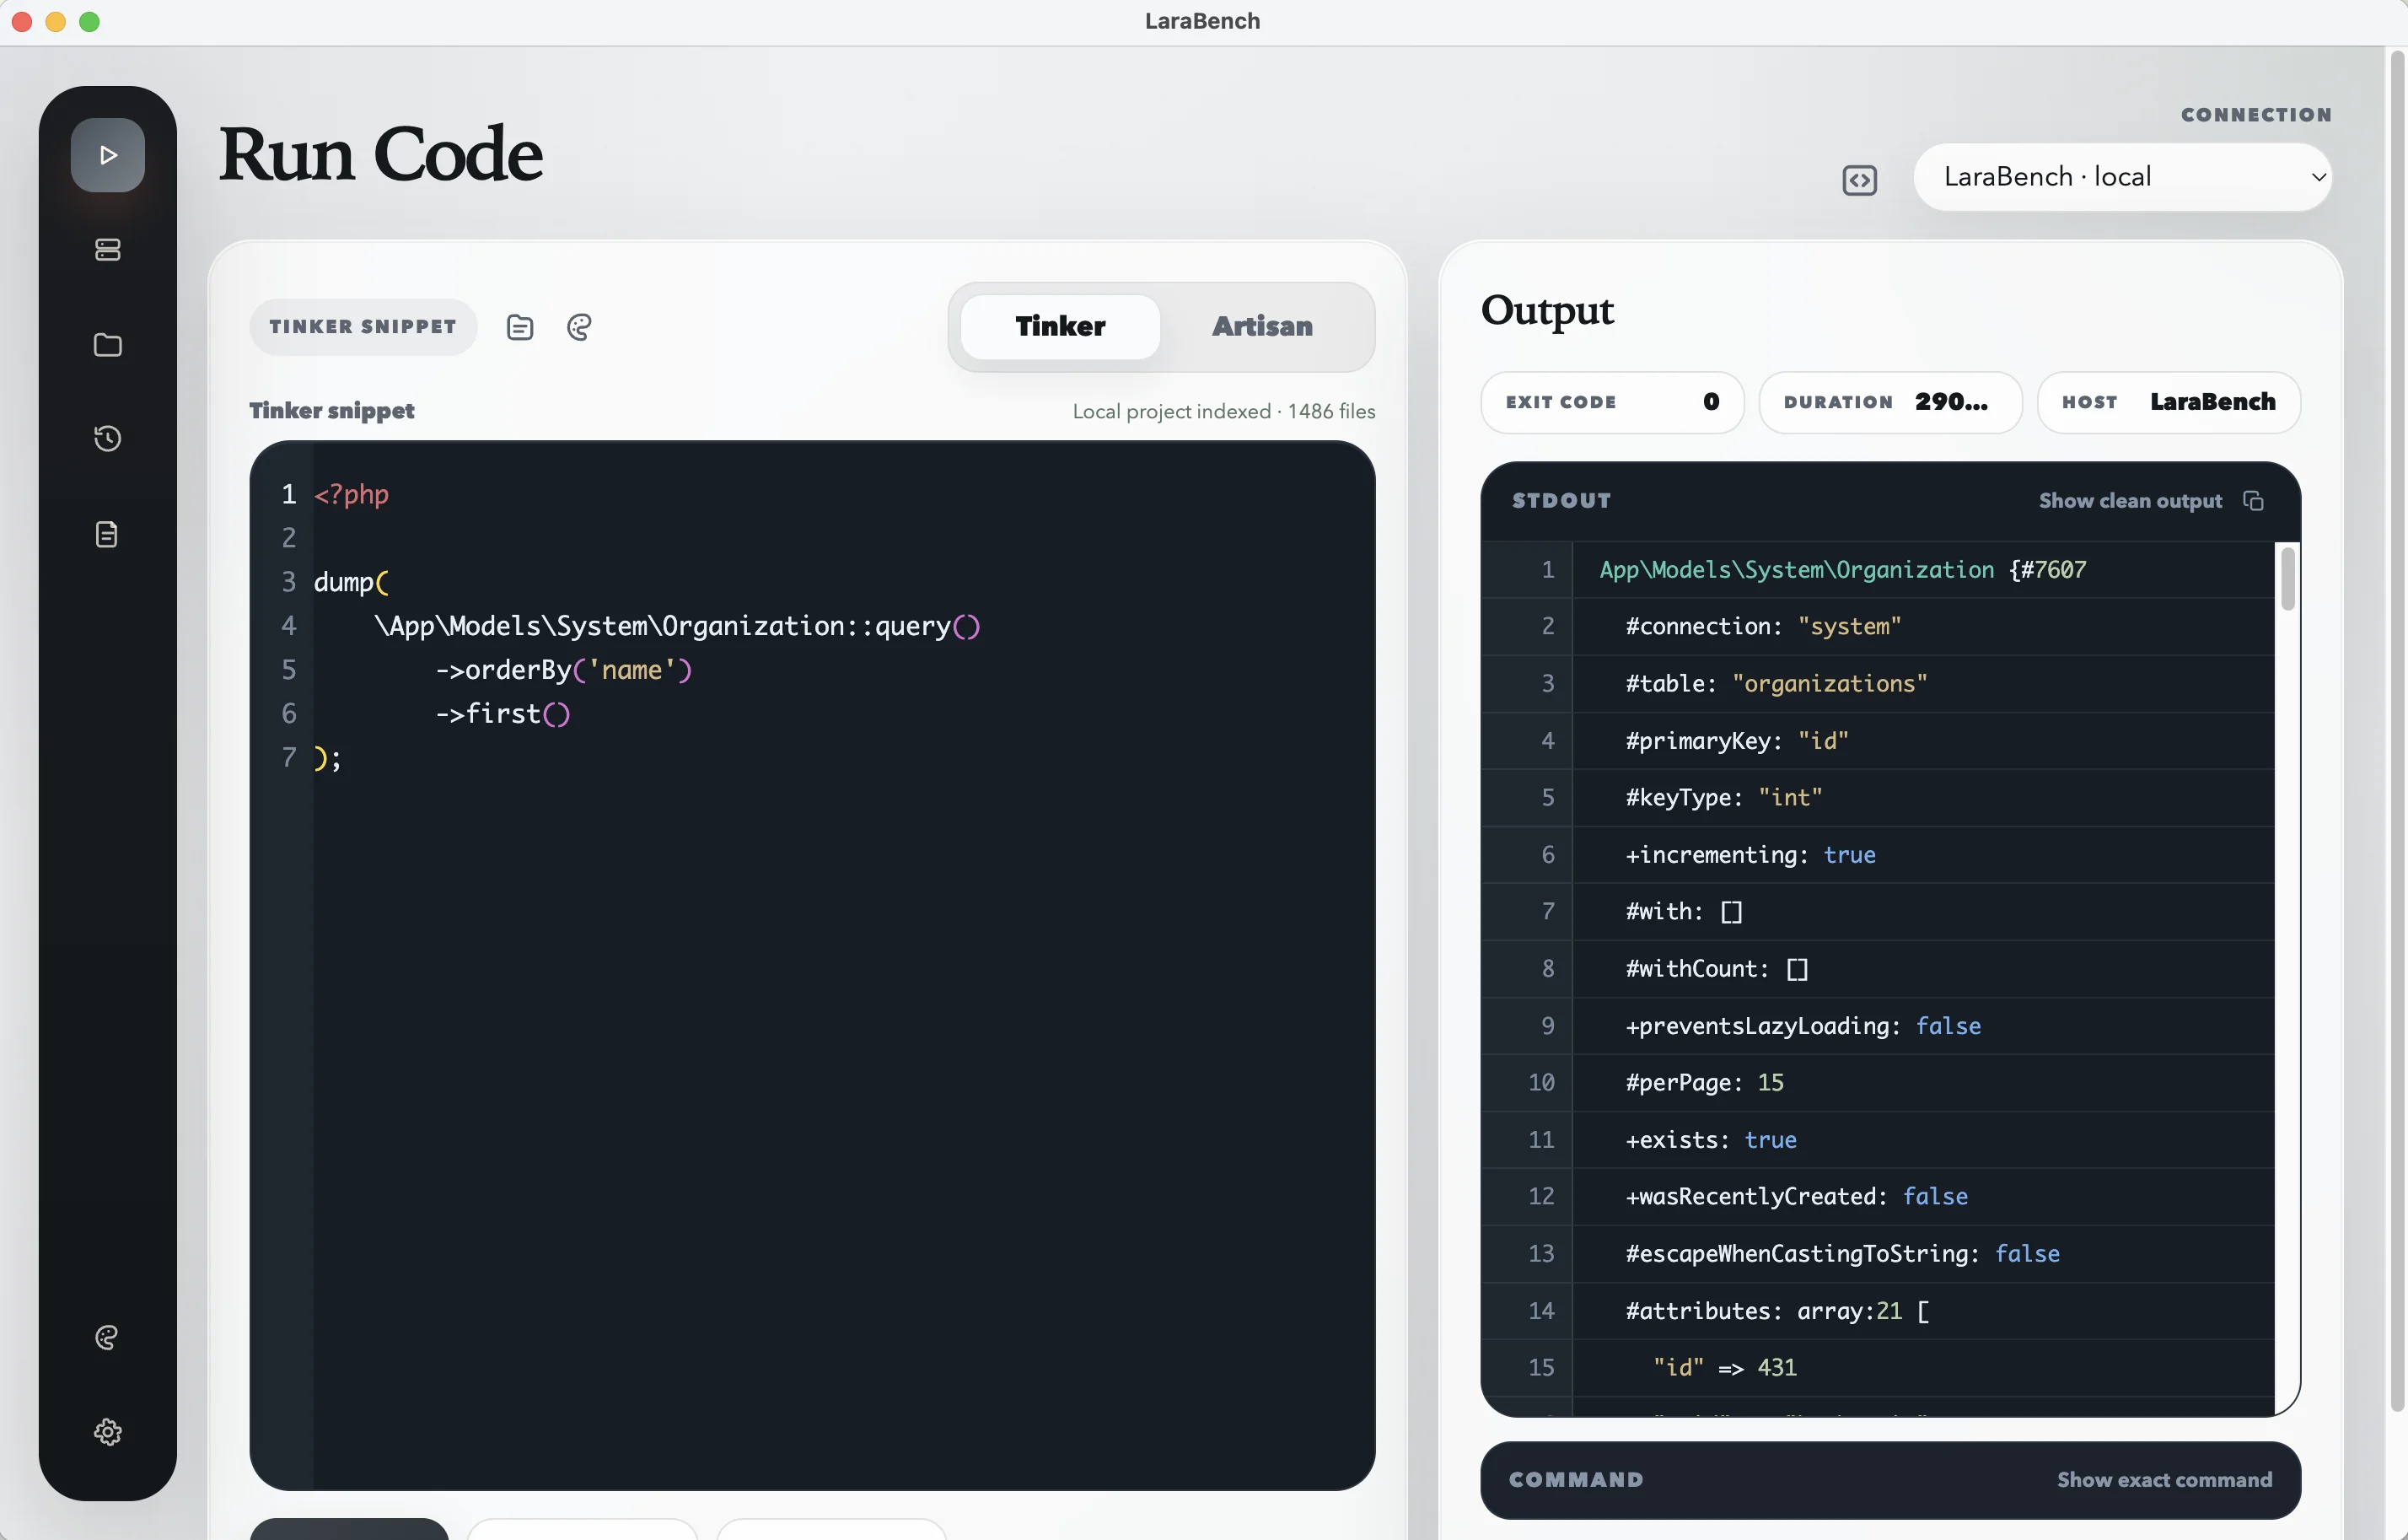Click output line '#primaryKey: "id"'

coord(1736,740)
